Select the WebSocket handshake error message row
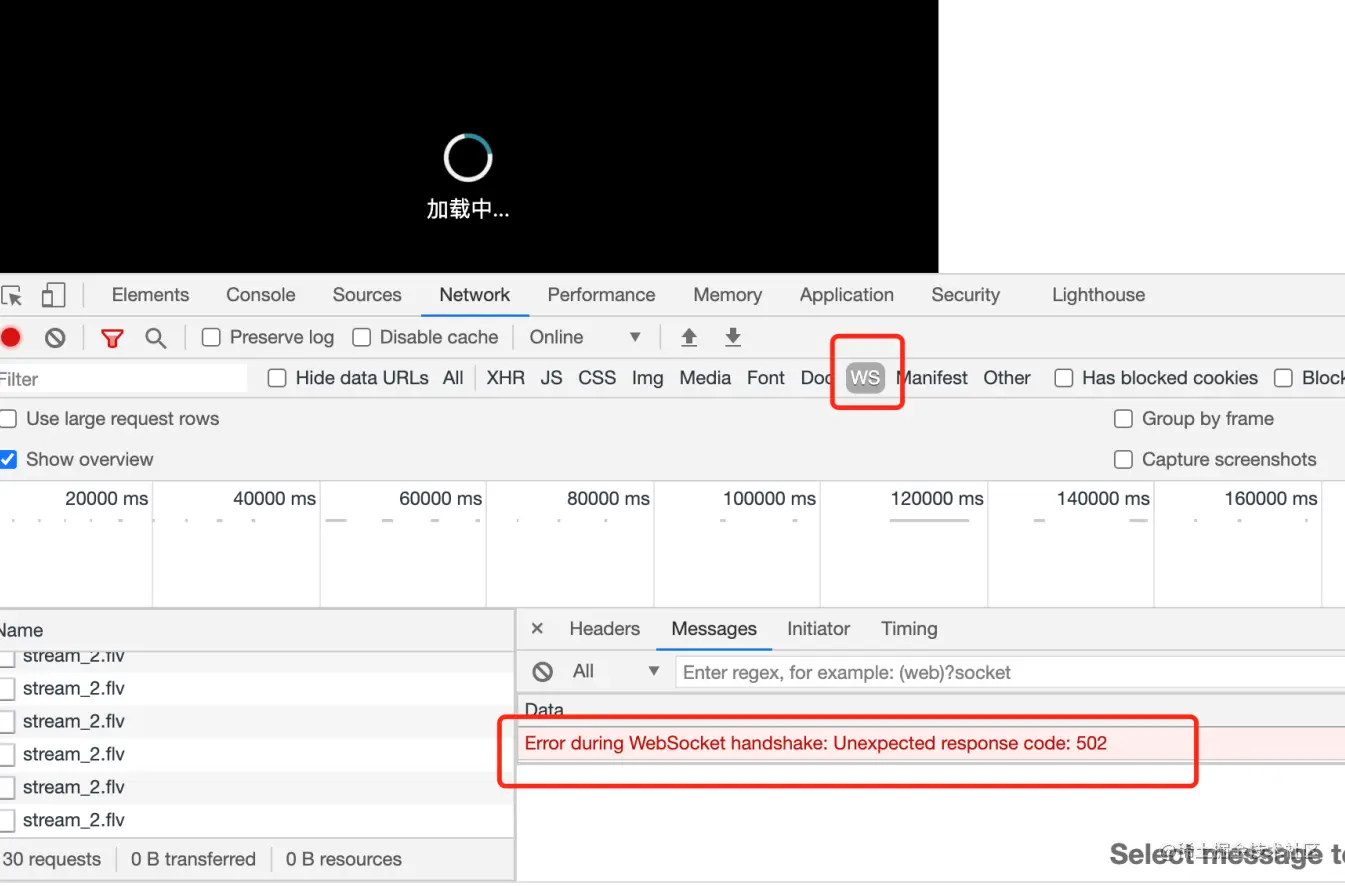This screenshot has height=886, width=1345. coord(931,743)
